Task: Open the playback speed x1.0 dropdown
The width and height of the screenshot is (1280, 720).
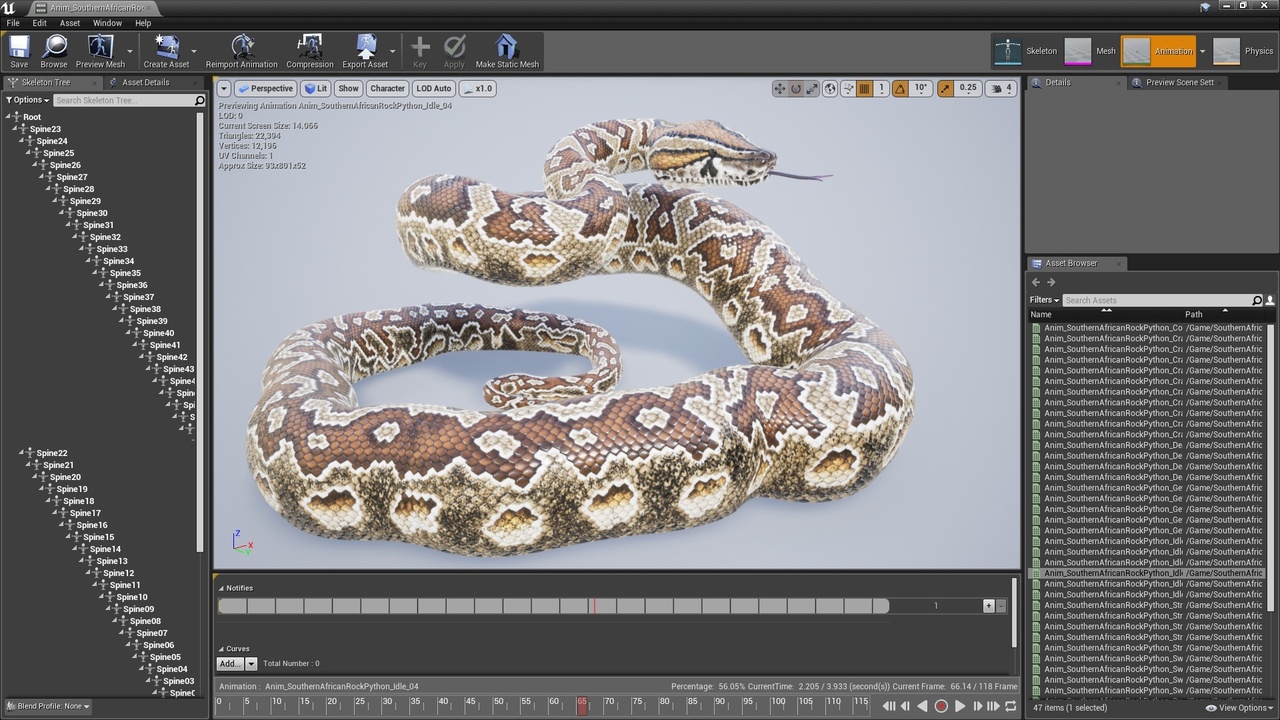Action: 478,88
